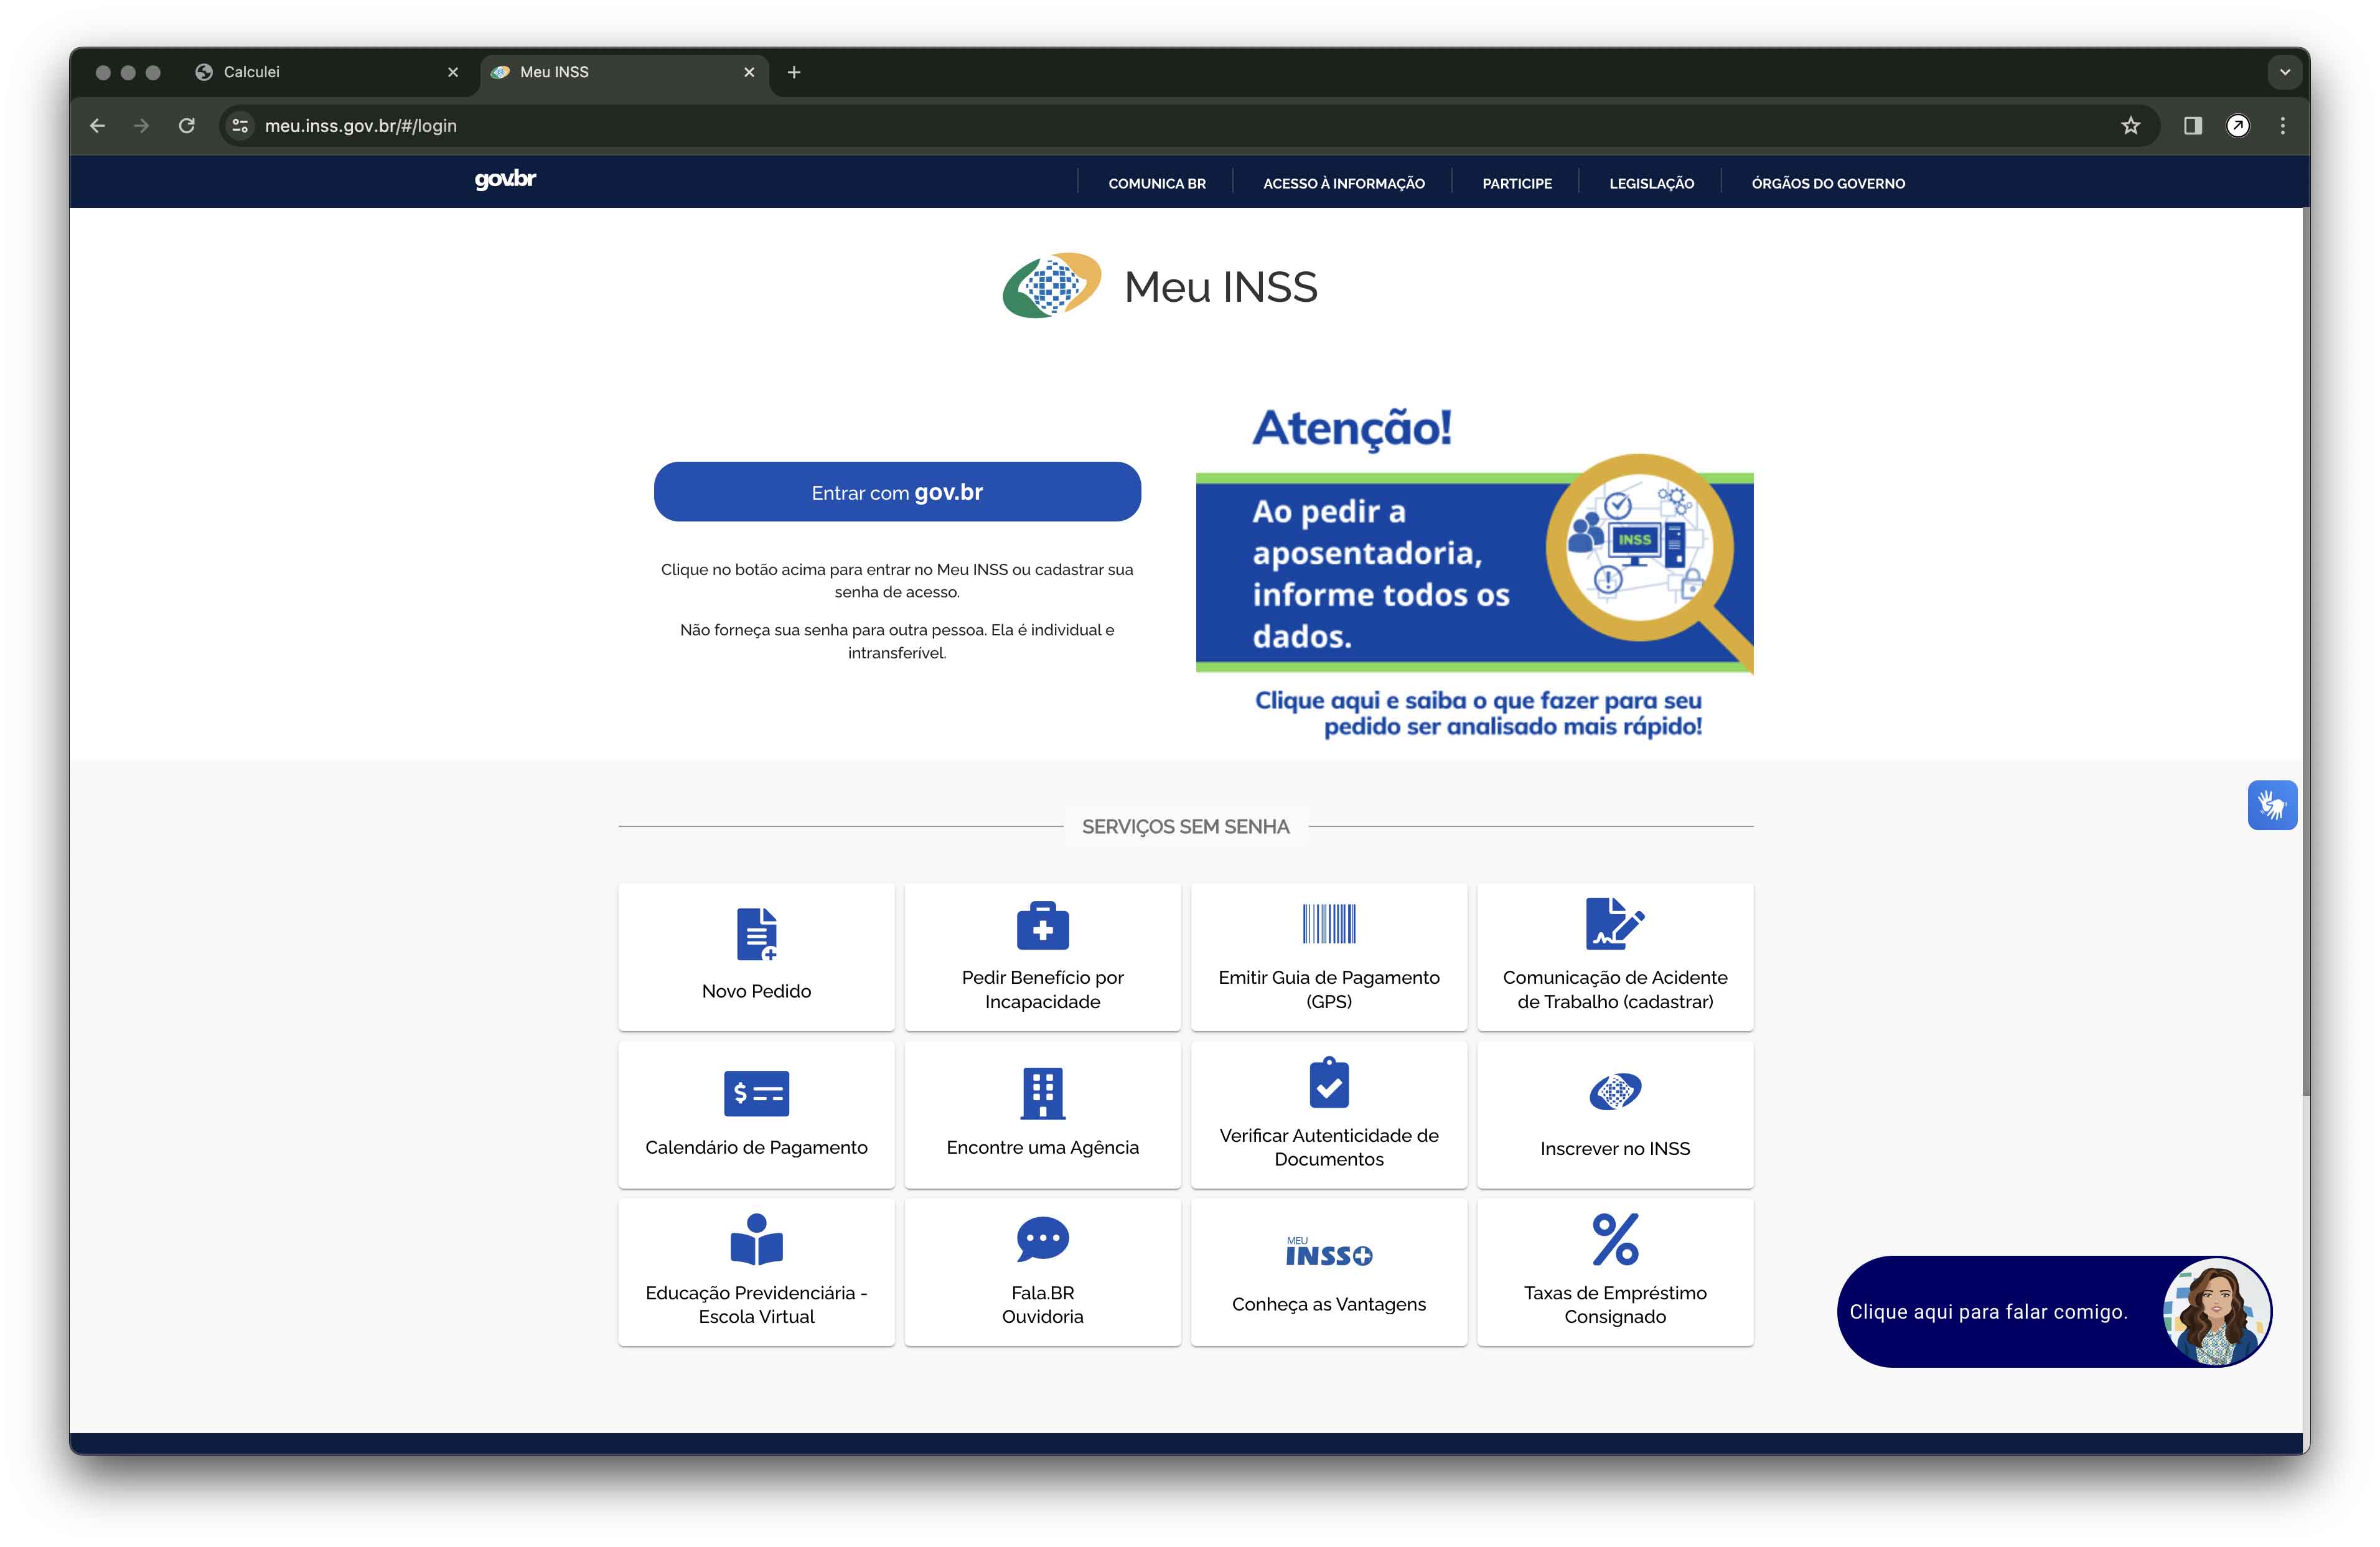Close the Calculei tab
2380x1547 pixels.
tap(453, 72)
